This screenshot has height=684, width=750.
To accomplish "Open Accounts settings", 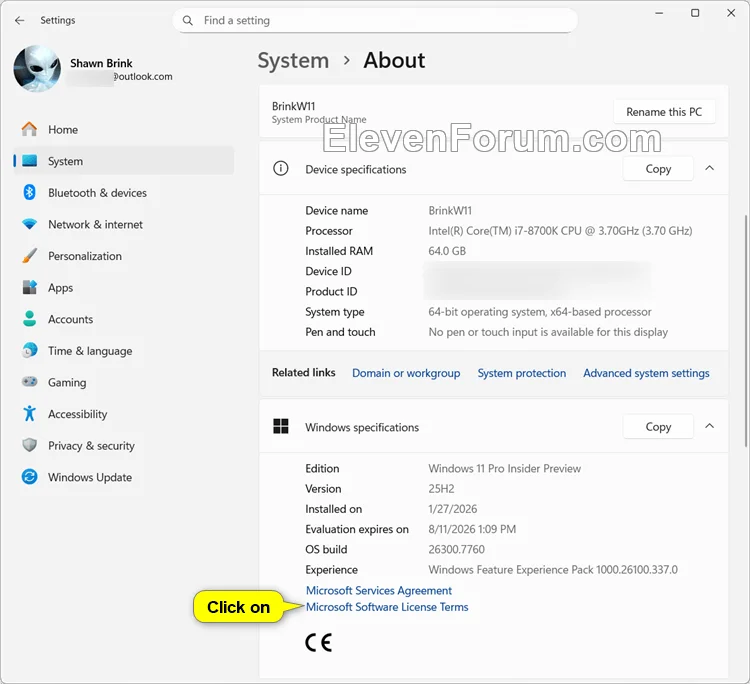I will point(123,319).
